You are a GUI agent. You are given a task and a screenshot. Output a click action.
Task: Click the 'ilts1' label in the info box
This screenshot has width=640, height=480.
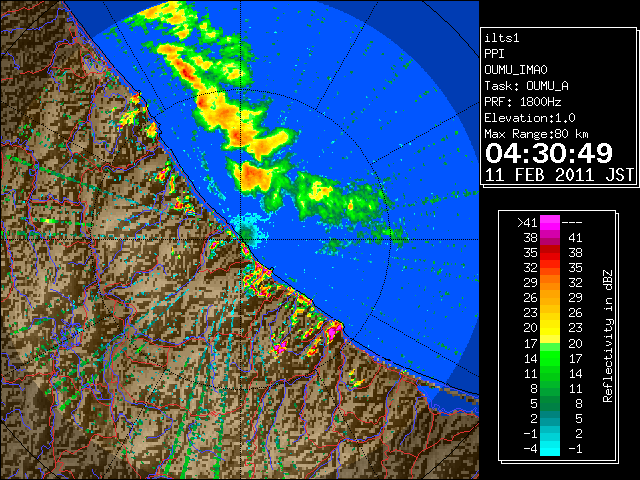pyautogui.click(x=502, y=38)
